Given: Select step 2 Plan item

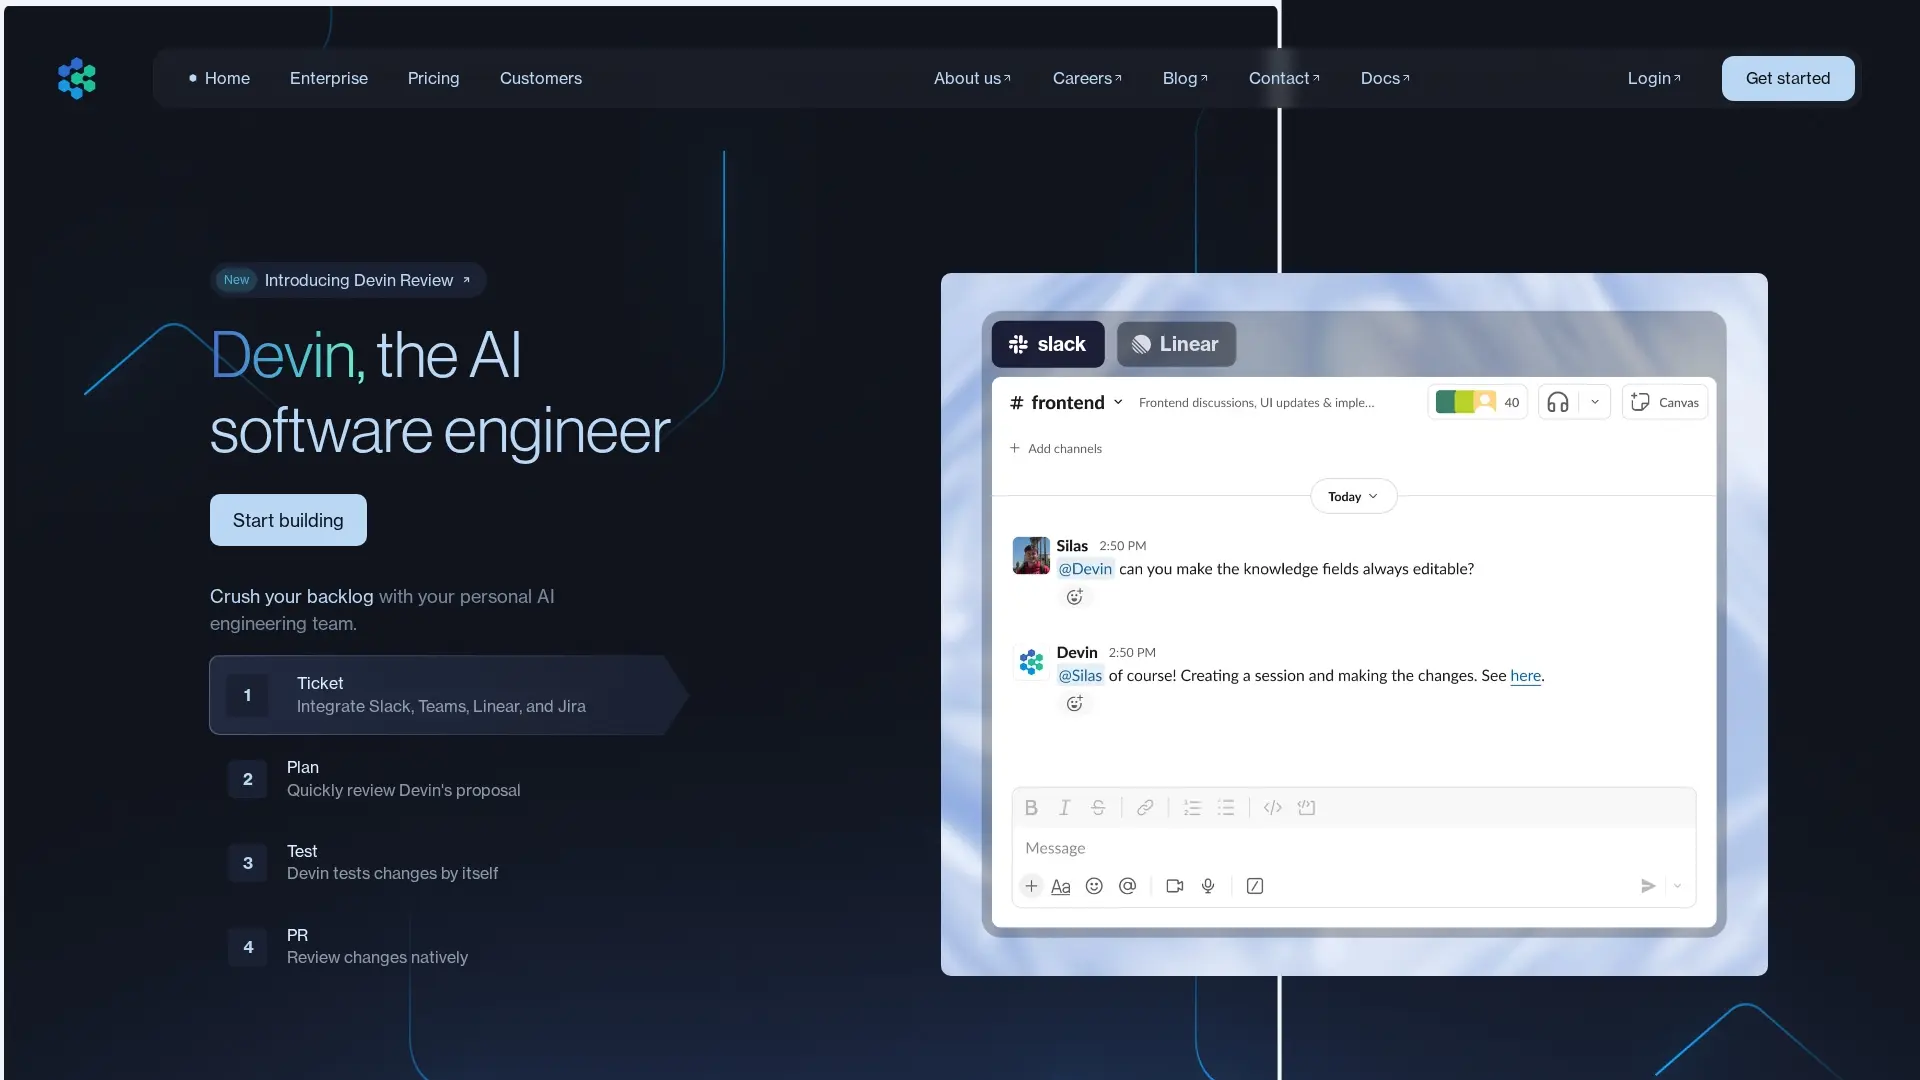Looking at the screenshot, I should 403,779.
